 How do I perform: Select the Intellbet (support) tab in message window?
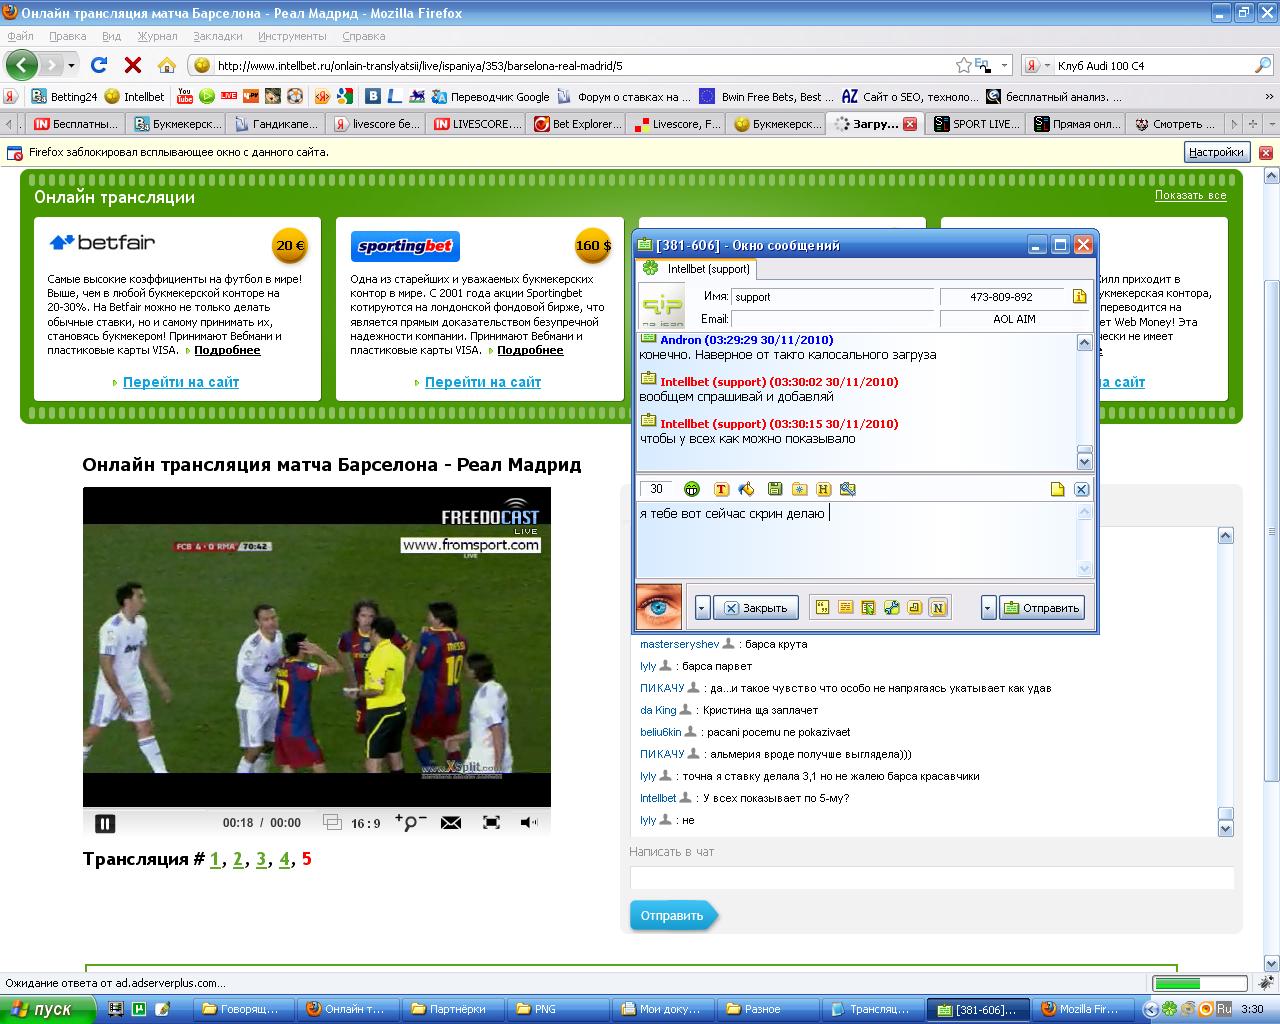tap(697, 269)
